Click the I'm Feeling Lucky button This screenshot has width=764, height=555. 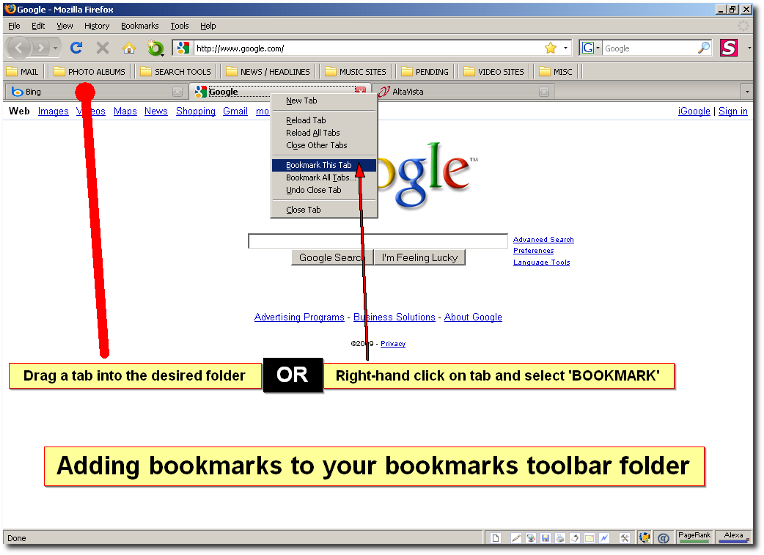point(420,258)
